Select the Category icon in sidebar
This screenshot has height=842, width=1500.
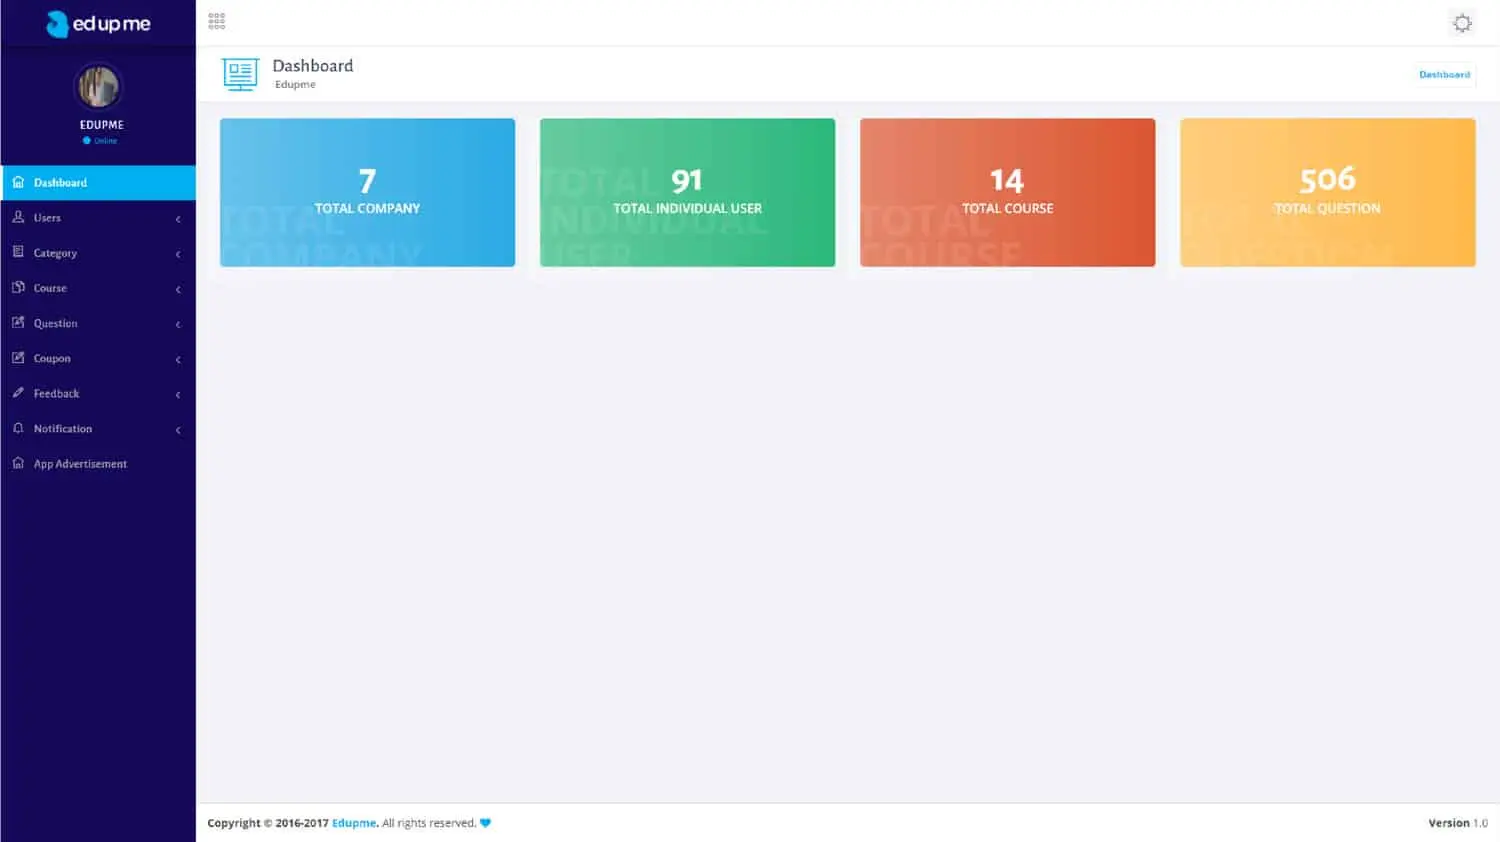click(x=18, y=252)
